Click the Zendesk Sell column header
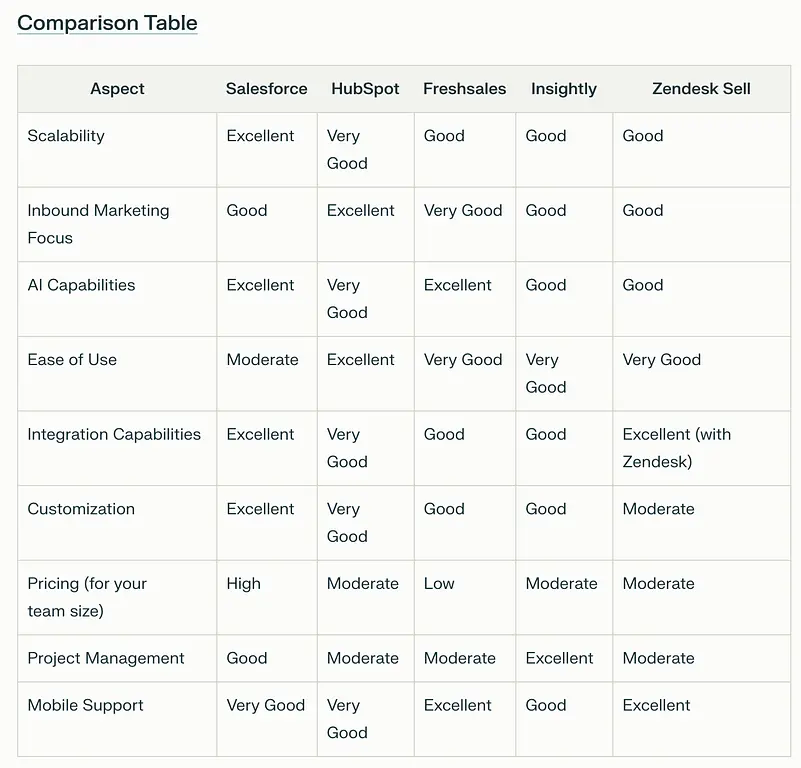The height and width of the screenshot is (768, 801). (x=701, y=89)
